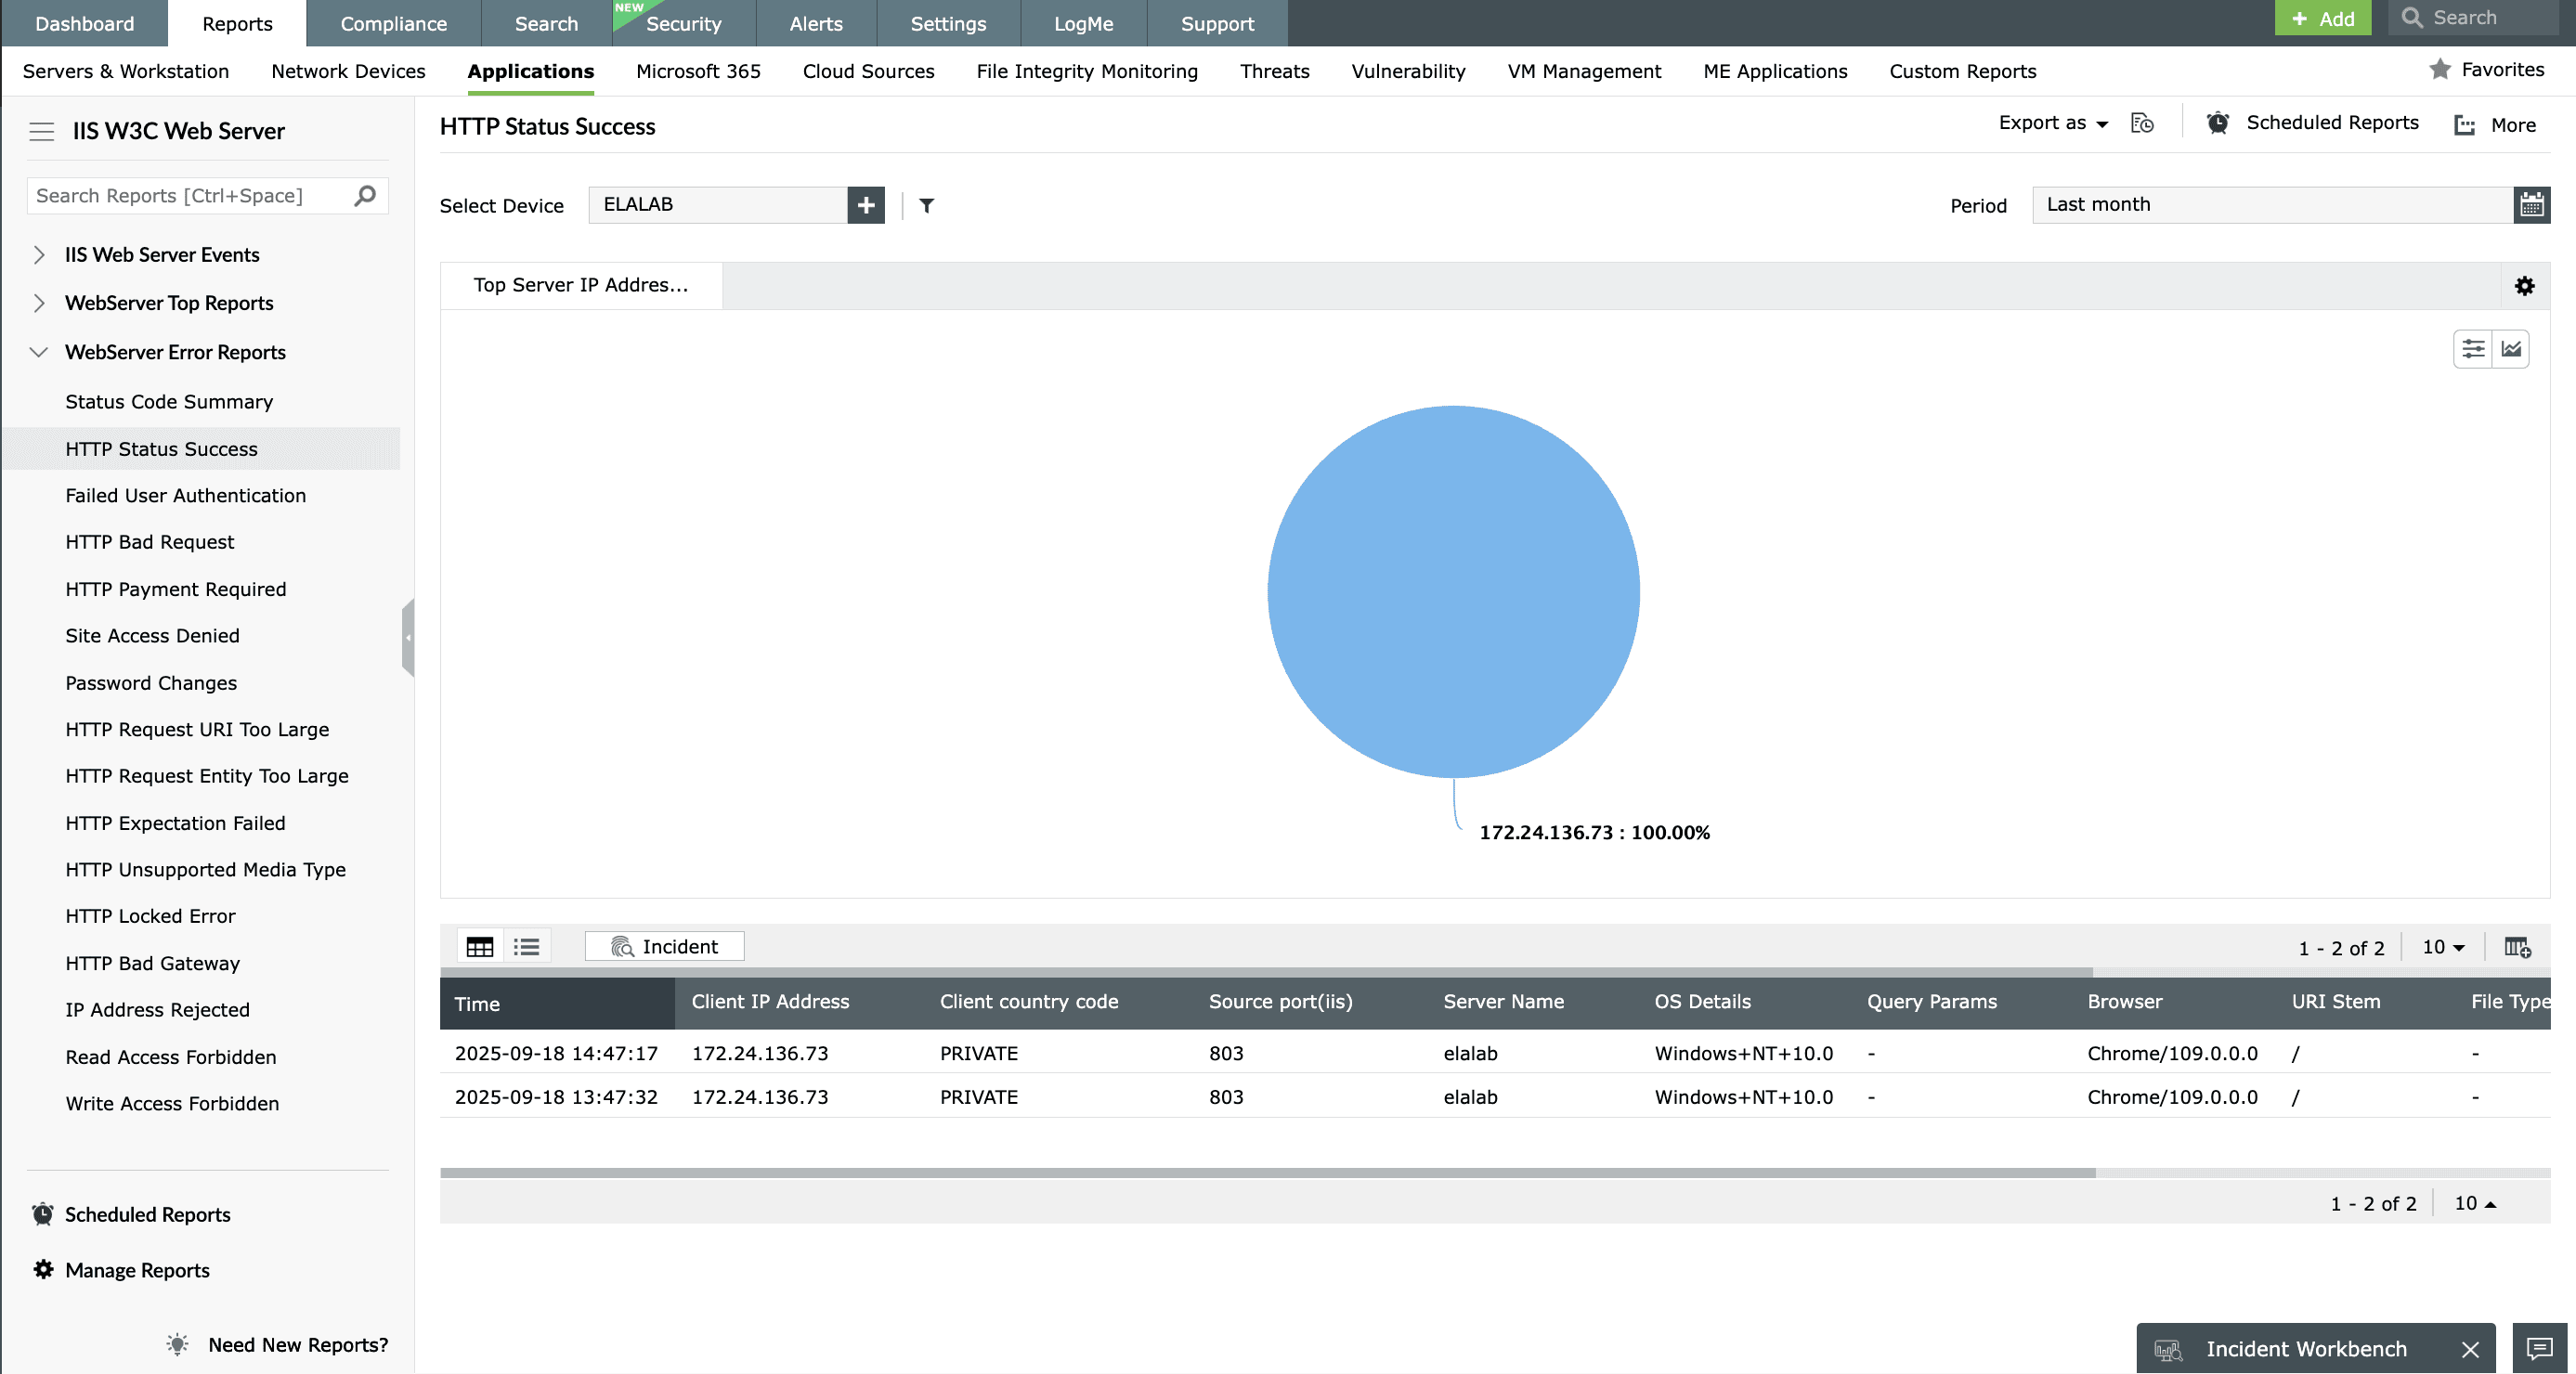The image size is (2576, 1374).
Task: Open the Manage Reports link
Action: (137, 1270)
